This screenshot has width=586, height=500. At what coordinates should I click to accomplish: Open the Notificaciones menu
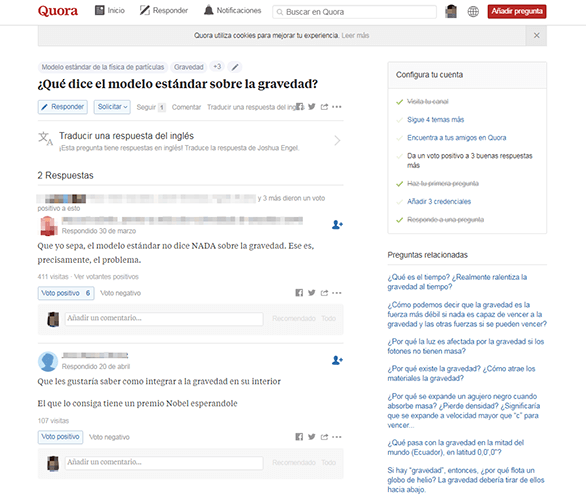[x=232, y=10]
